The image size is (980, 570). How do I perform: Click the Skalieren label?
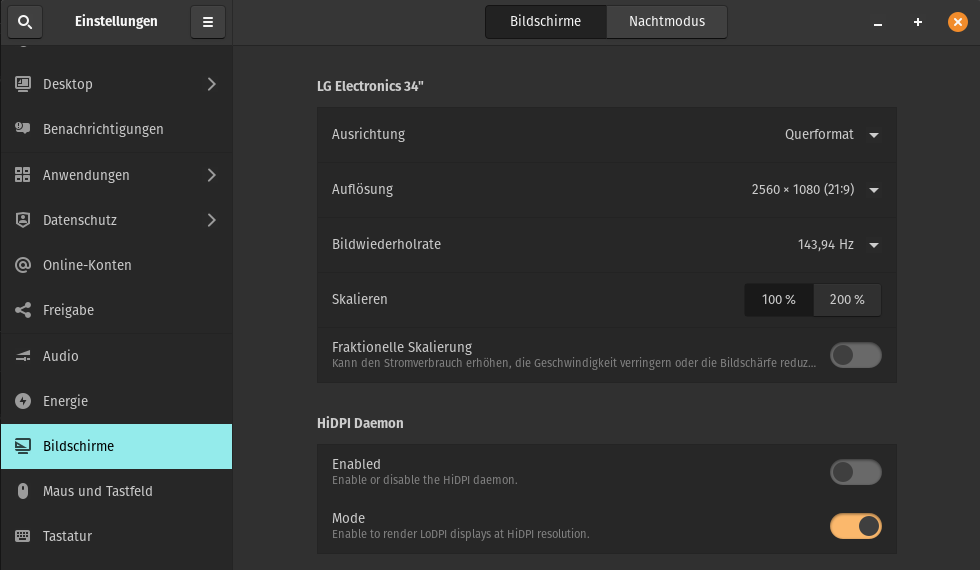point(359,299)
